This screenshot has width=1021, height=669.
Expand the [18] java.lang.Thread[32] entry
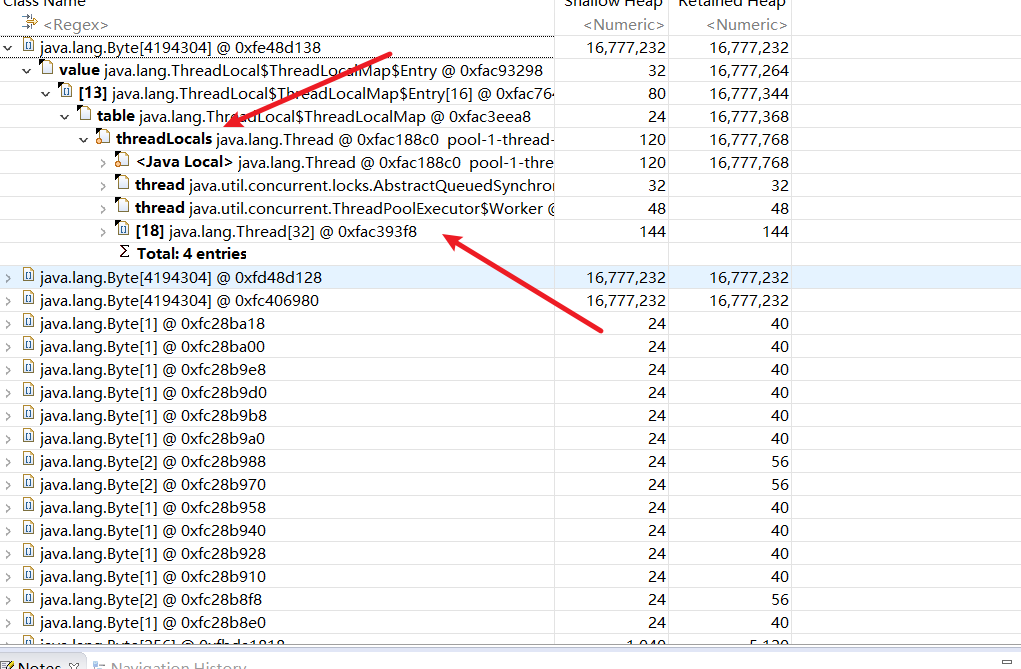point(103,231)
